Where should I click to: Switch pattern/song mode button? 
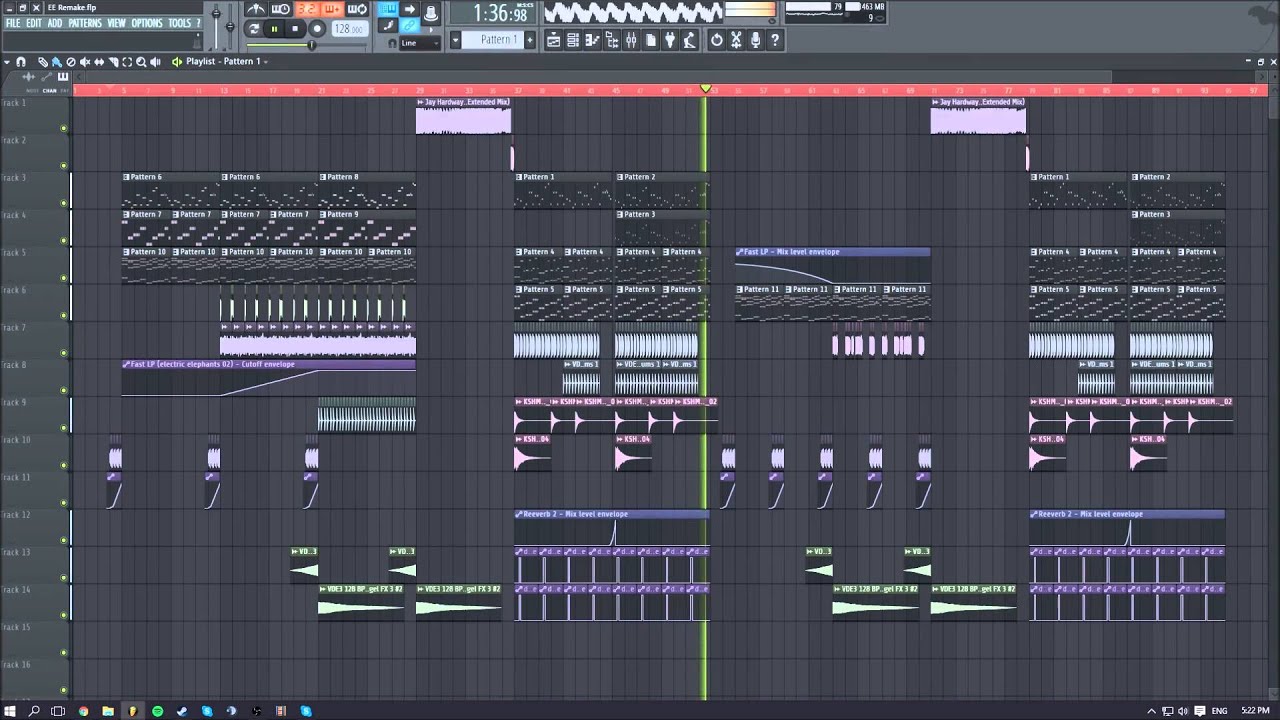254,29
